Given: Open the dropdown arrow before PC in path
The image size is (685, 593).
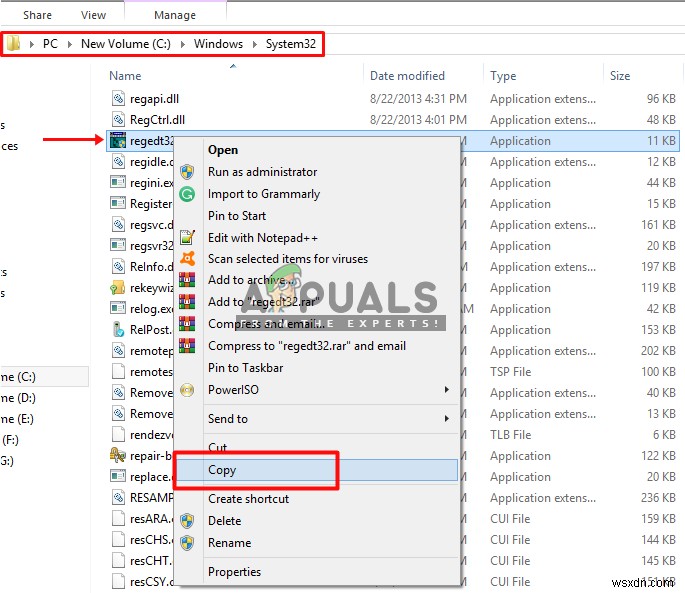Looking at the screenshot, I should (31, 44).
